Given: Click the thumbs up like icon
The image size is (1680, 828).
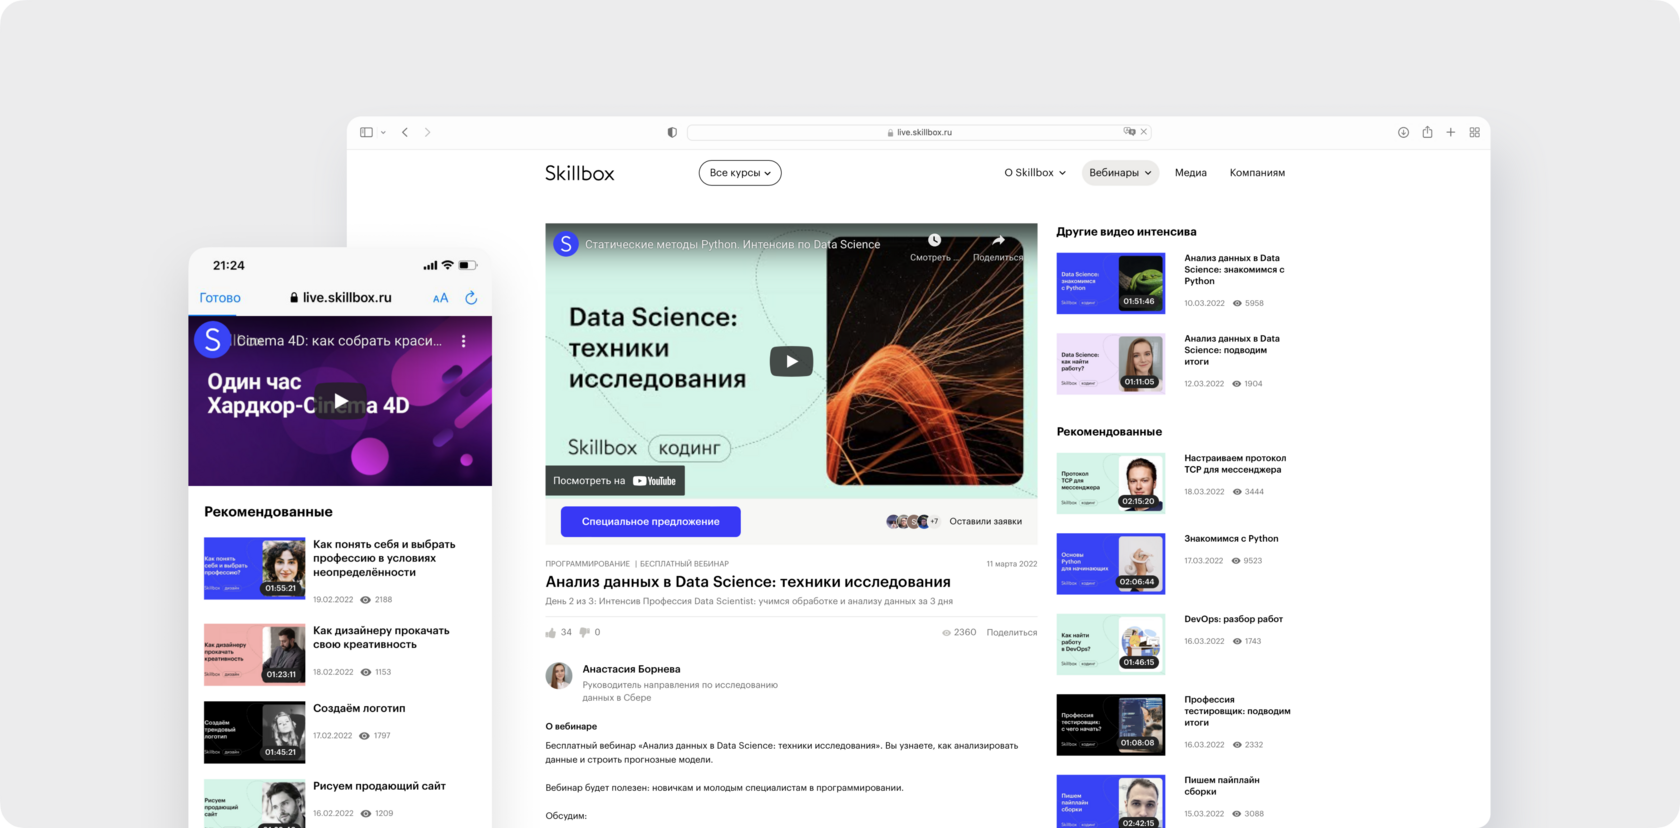Looking at the screenshot, I should [551, 632].
